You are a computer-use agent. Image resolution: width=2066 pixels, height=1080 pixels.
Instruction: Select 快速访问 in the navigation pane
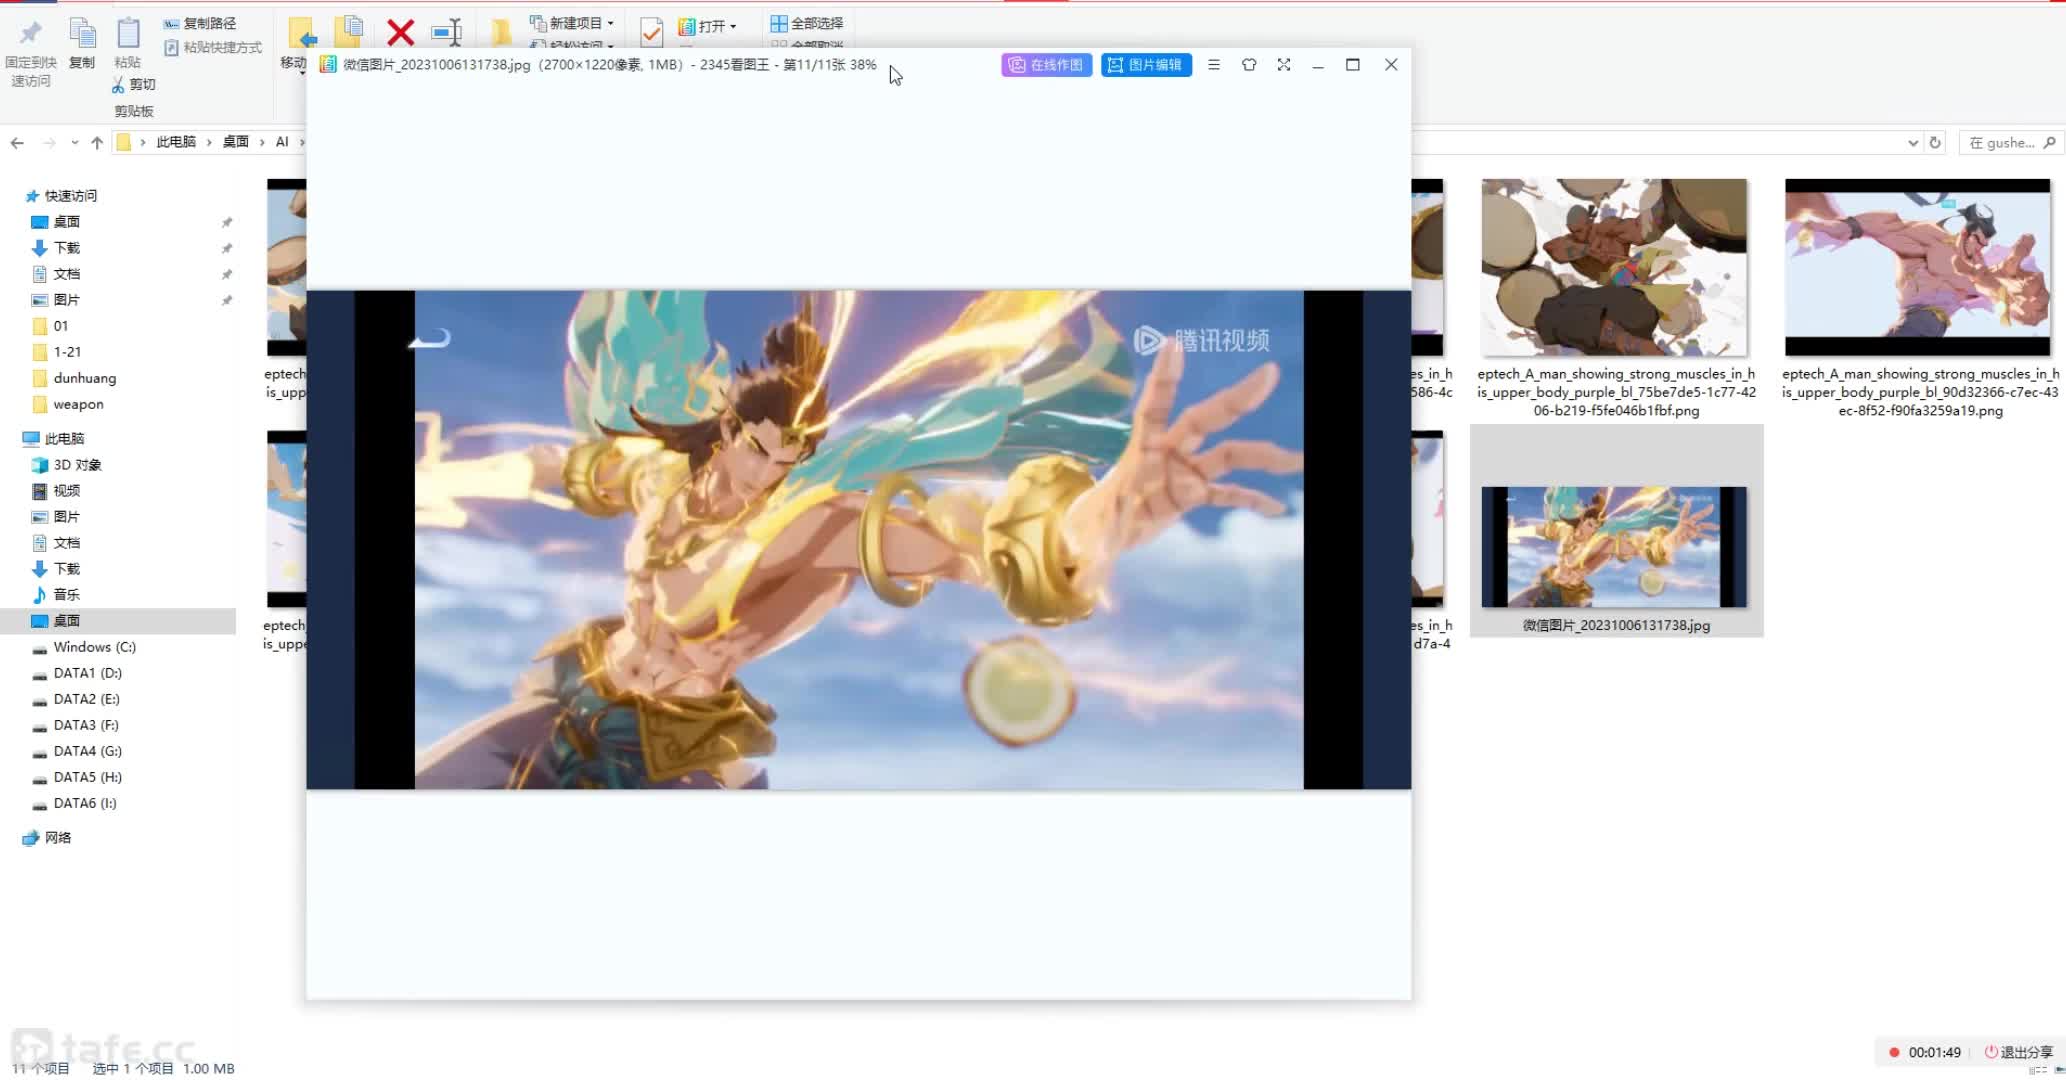point(70,196)
